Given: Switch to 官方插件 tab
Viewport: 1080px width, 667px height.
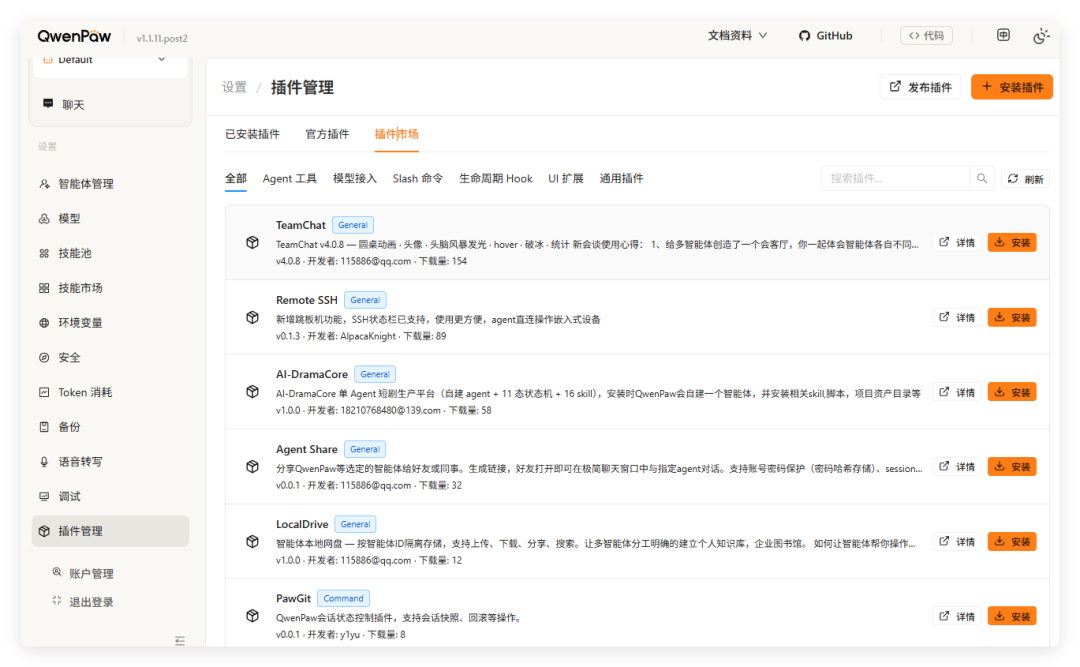Looking at the screenshot, I should (x=327, y=134).
